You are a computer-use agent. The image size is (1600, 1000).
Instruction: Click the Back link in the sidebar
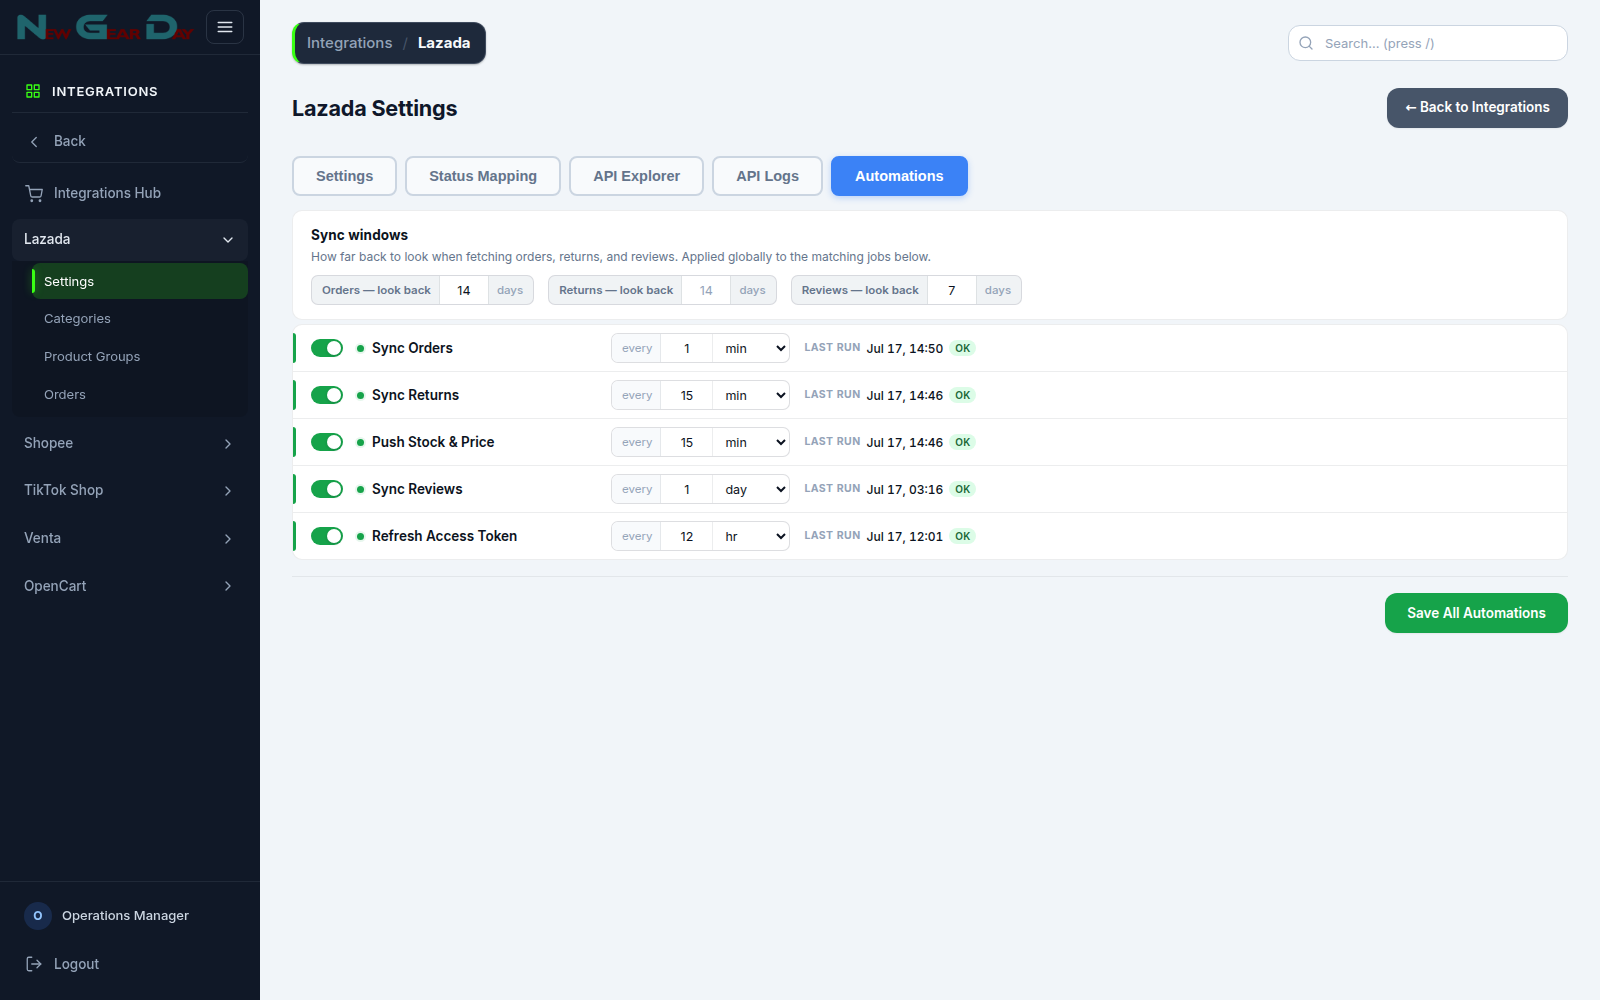tap(130, 141)
